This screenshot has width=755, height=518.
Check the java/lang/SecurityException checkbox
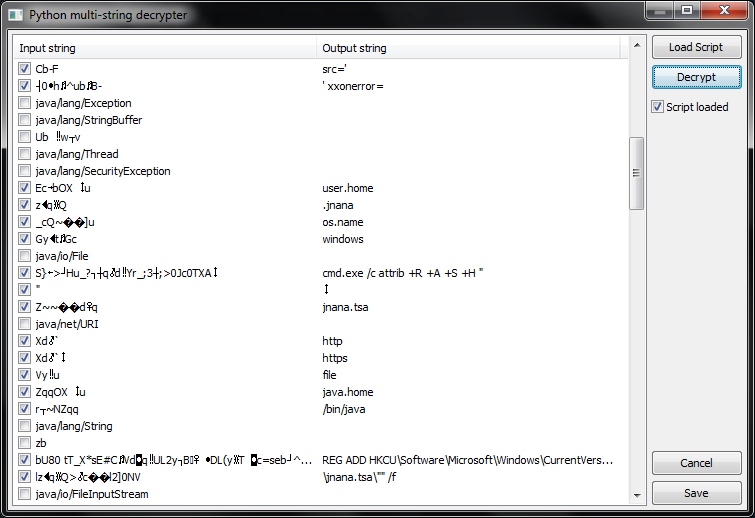coord(25,171)
